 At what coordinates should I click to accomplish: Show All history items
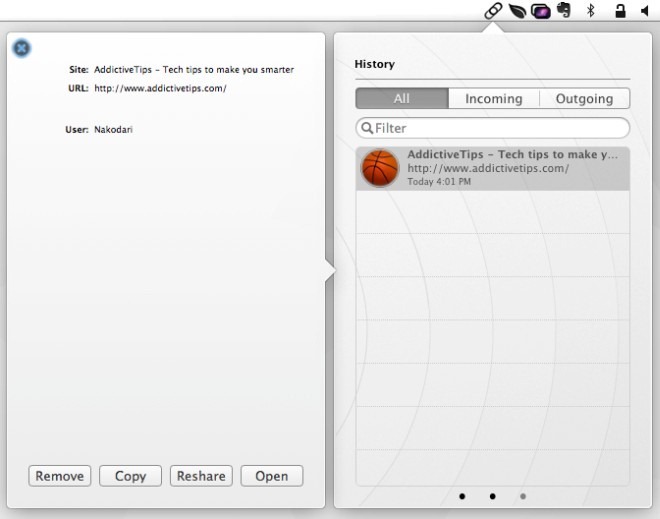tap(402, 98)
